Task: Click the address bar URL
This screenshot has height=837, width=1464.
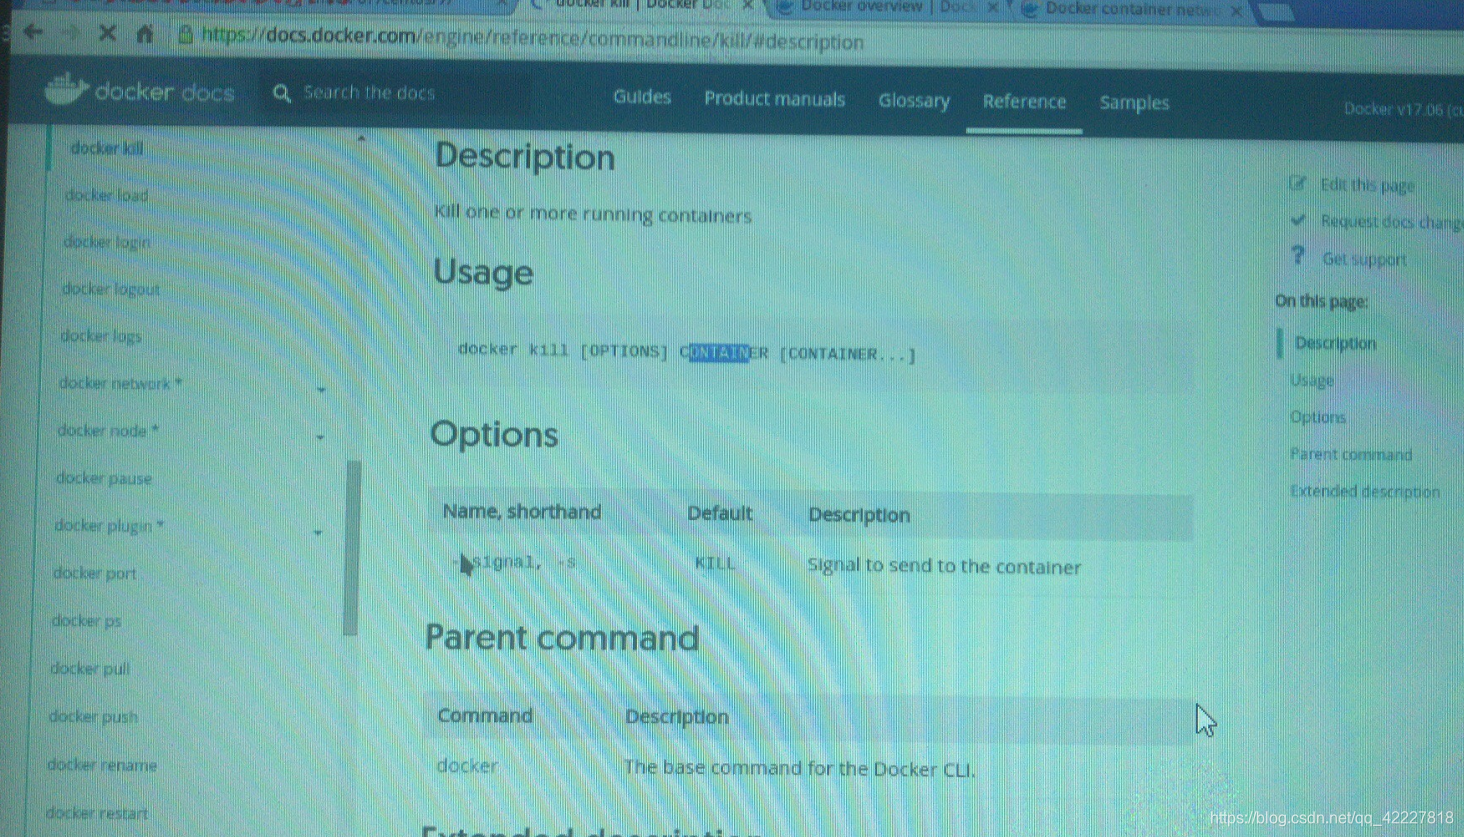Action: coord(532,41)
